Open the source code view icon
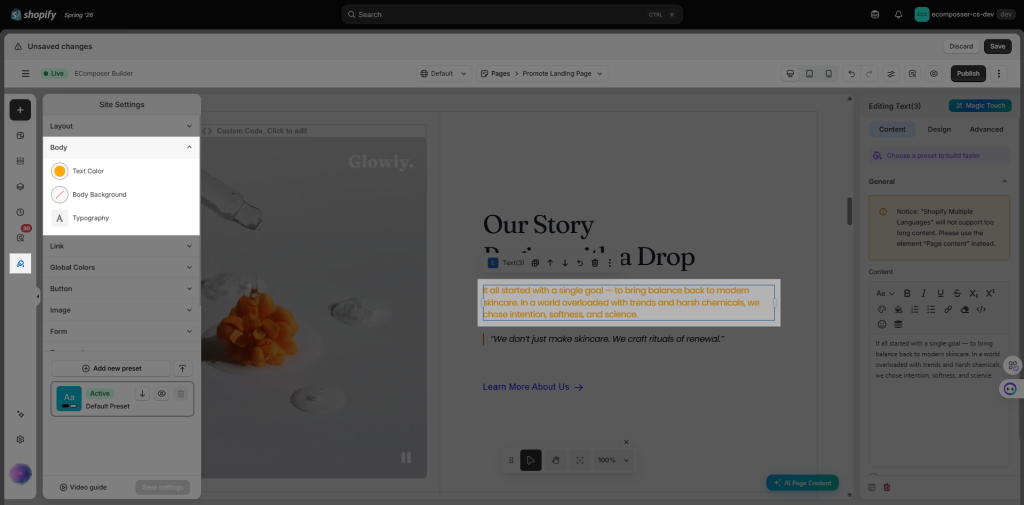Viewport: 1024px width, 505px height. click(x=981, y=309)
